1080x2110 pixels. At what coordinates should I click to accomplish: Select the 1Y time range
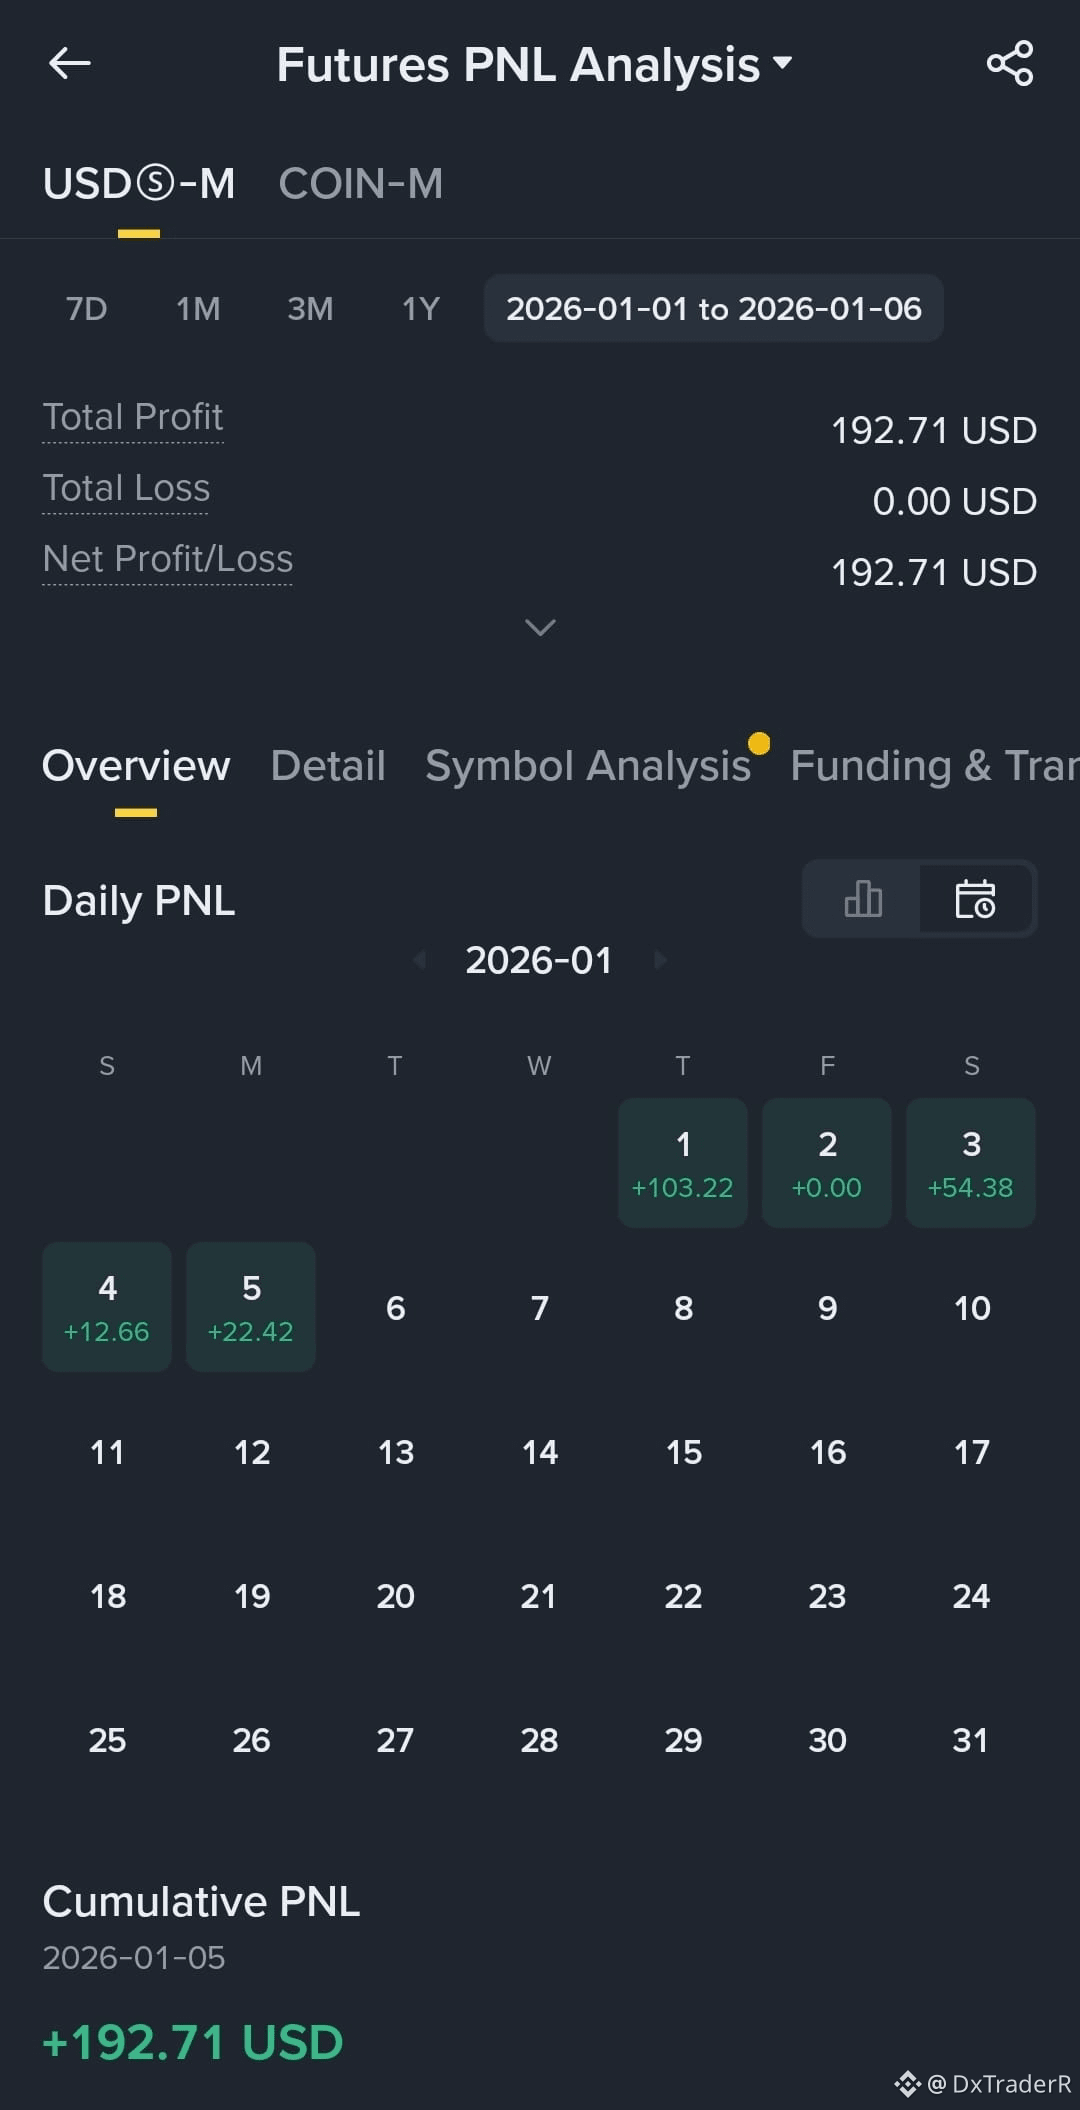point(421,309)
